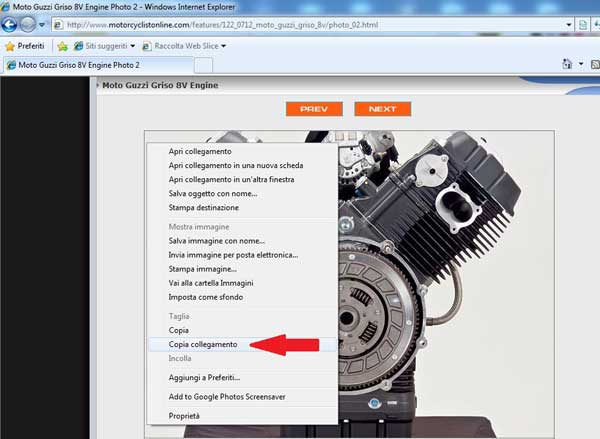The width and height of the screenshot is (600, 439).
Task: Open a new blank tab
Action: click(x=204, y=65)
